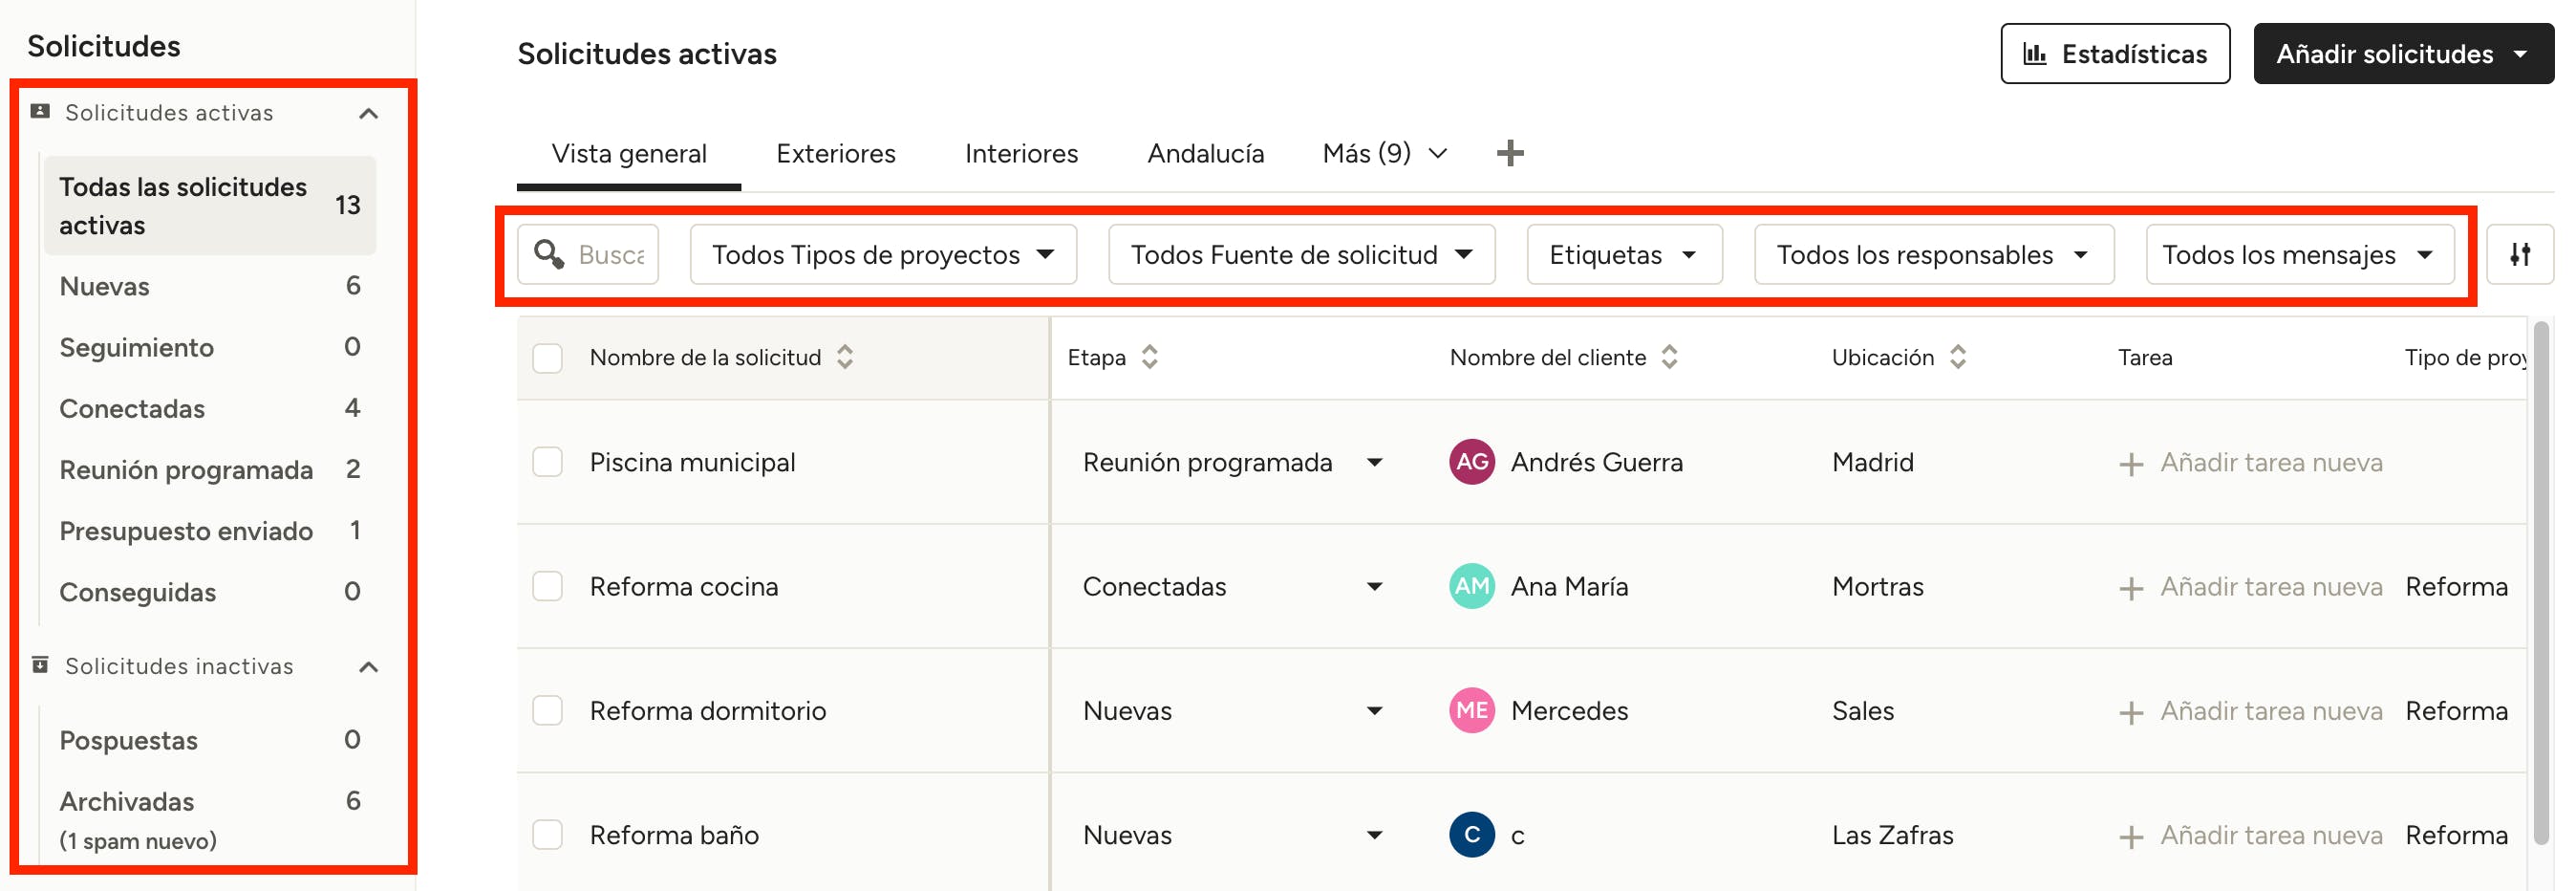Sort by Nombre de la solicitud column
This screenshot has width=2576, height=891.
845,357
